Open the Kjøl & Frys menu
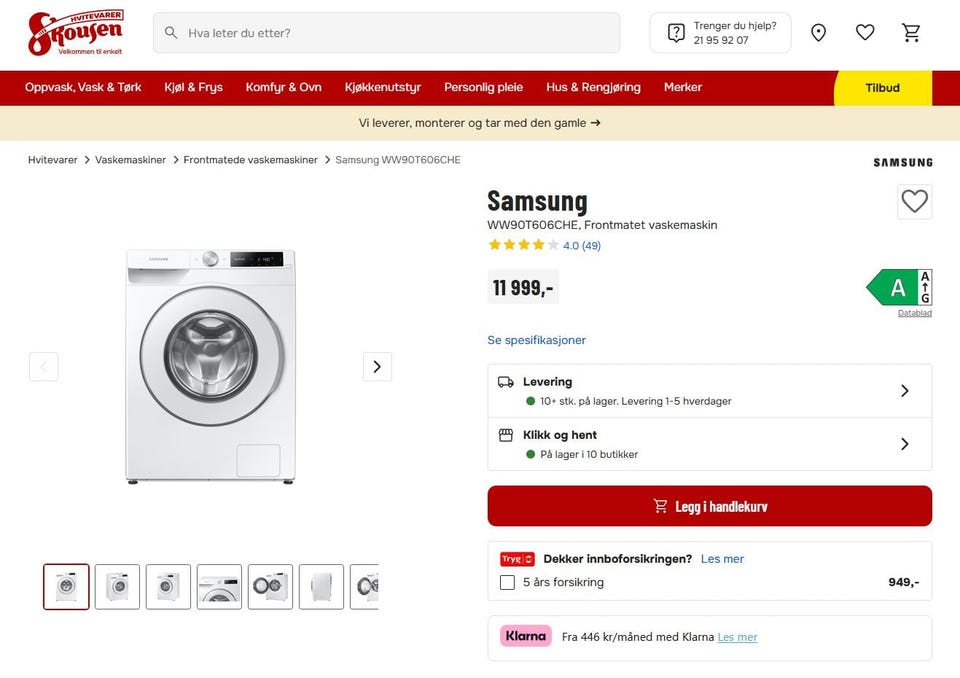Screen dimensions: 960x678 coord(194,87)
